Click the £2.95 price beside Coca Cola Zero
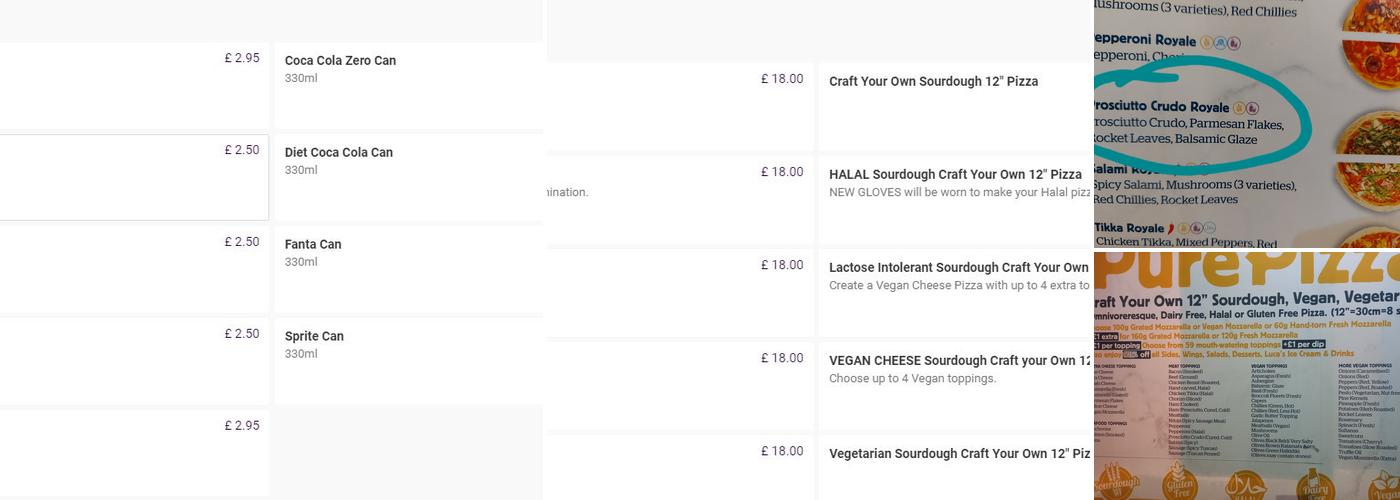The image size is (1400, 500). tap(241, 58)
